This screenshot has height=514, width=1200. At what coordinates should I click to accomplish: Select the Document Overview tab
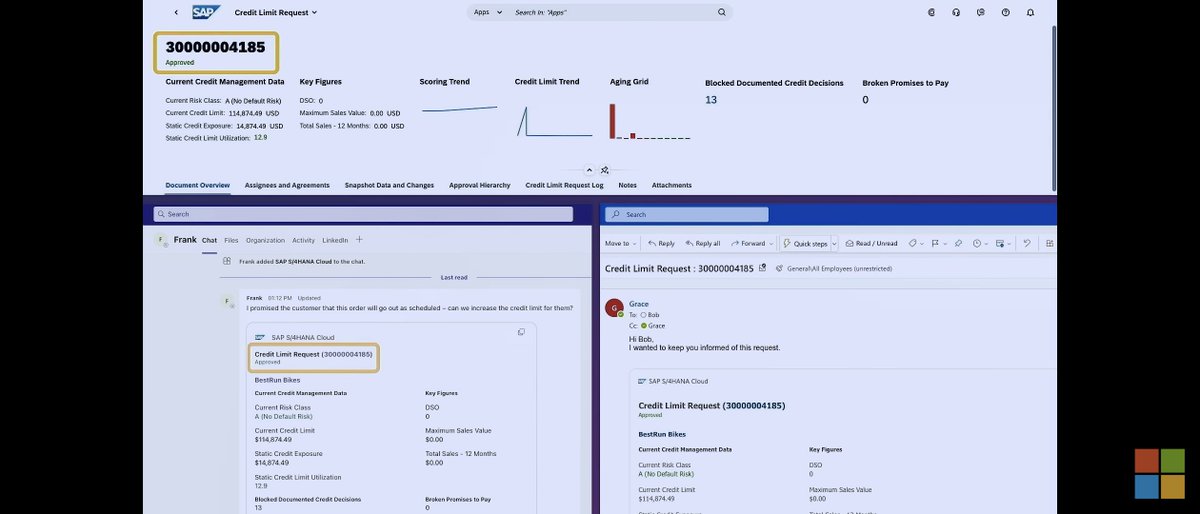pyautogui.click(x=197, y=185)
